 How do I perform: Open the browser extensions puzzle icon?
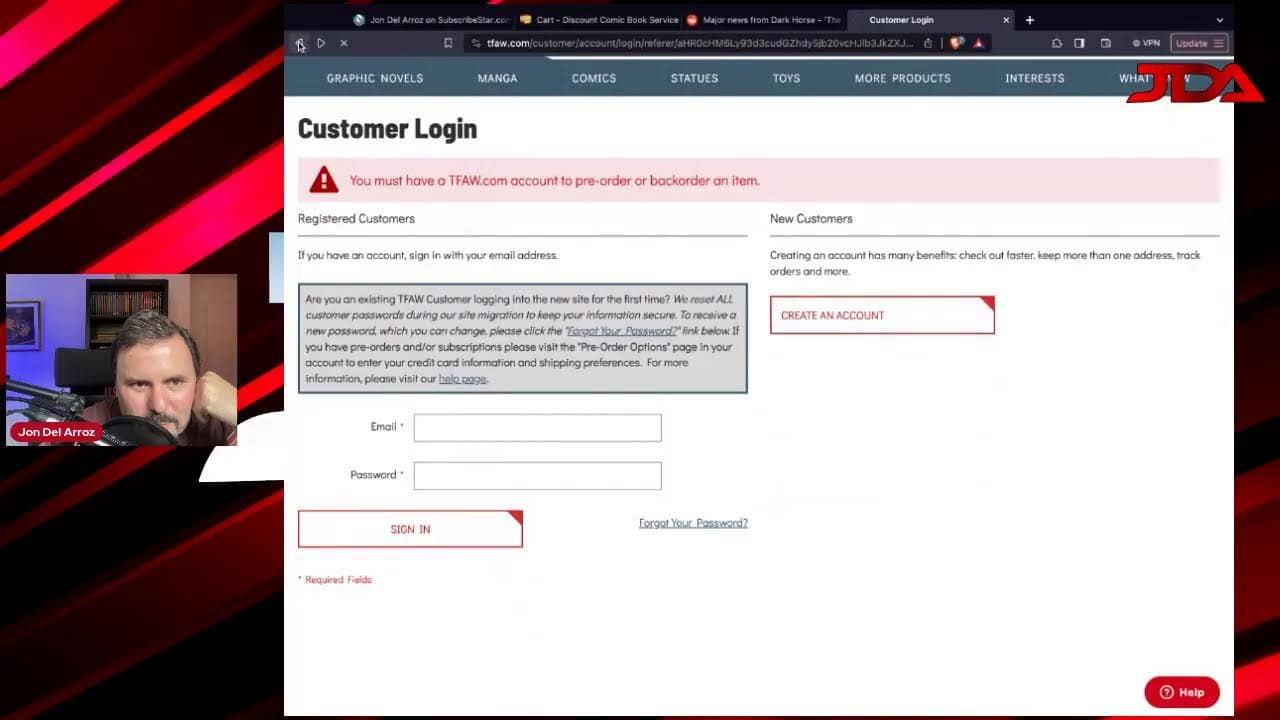coord(1057,43)
